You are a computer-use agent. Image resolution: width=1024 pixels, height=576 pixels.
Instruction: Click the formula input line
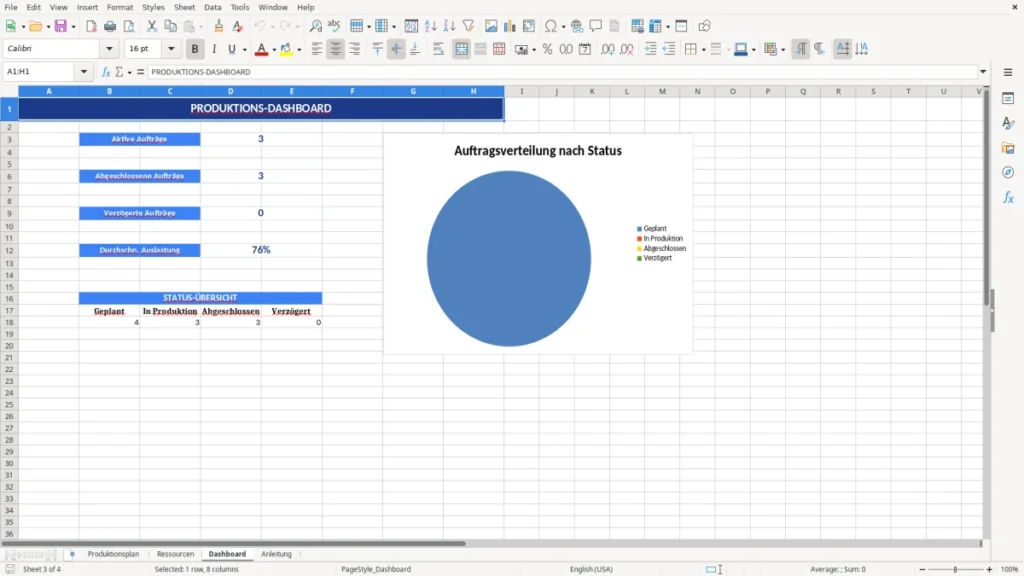click(x=562, y=72)
